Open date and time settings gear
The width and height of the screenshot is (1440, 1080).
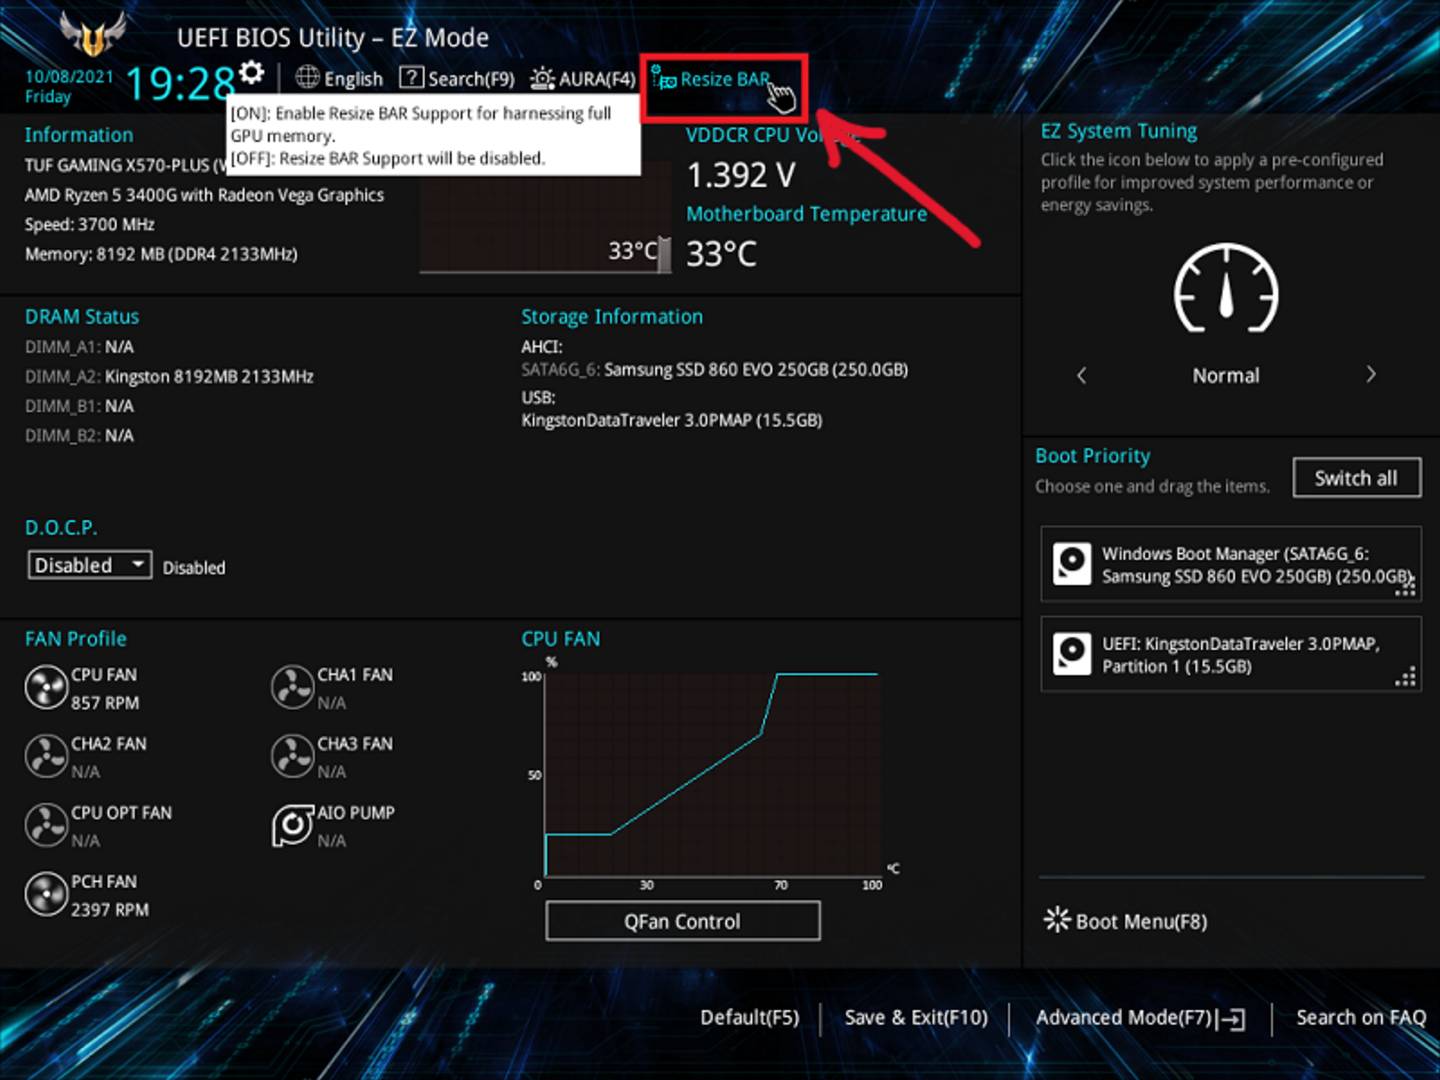(252, 73)
